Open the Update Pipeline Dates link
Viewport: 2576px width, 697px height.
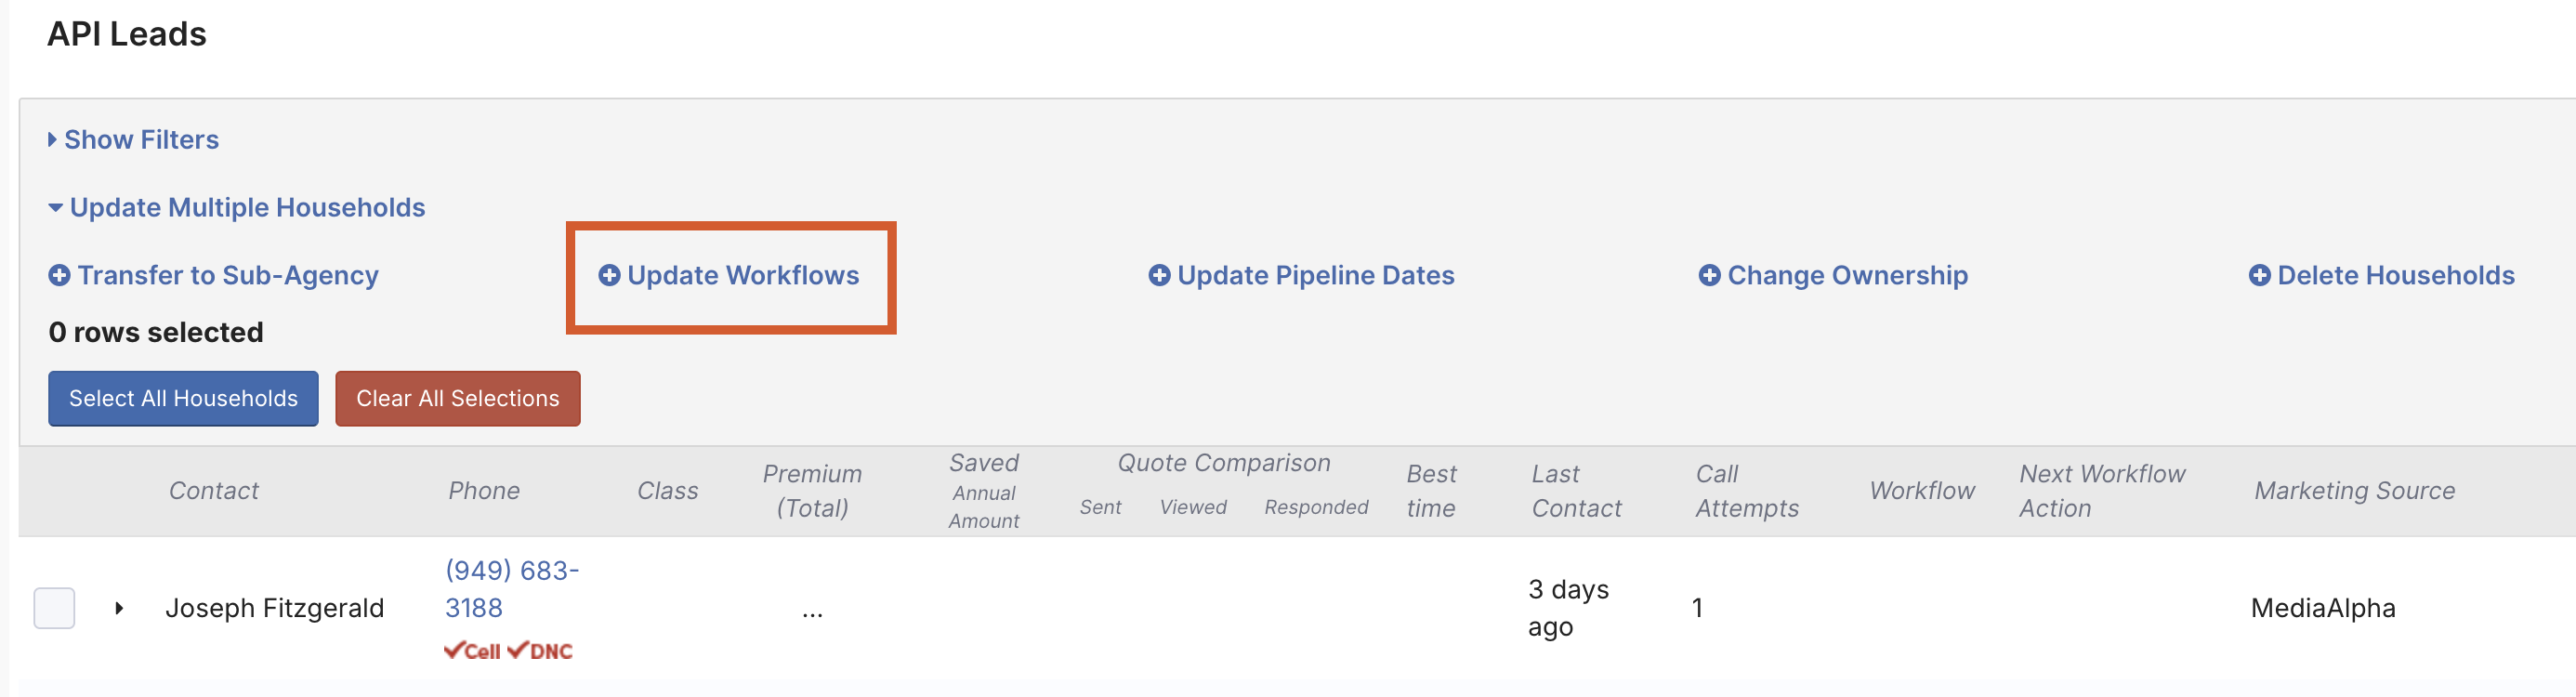[x=1316, y=275]
